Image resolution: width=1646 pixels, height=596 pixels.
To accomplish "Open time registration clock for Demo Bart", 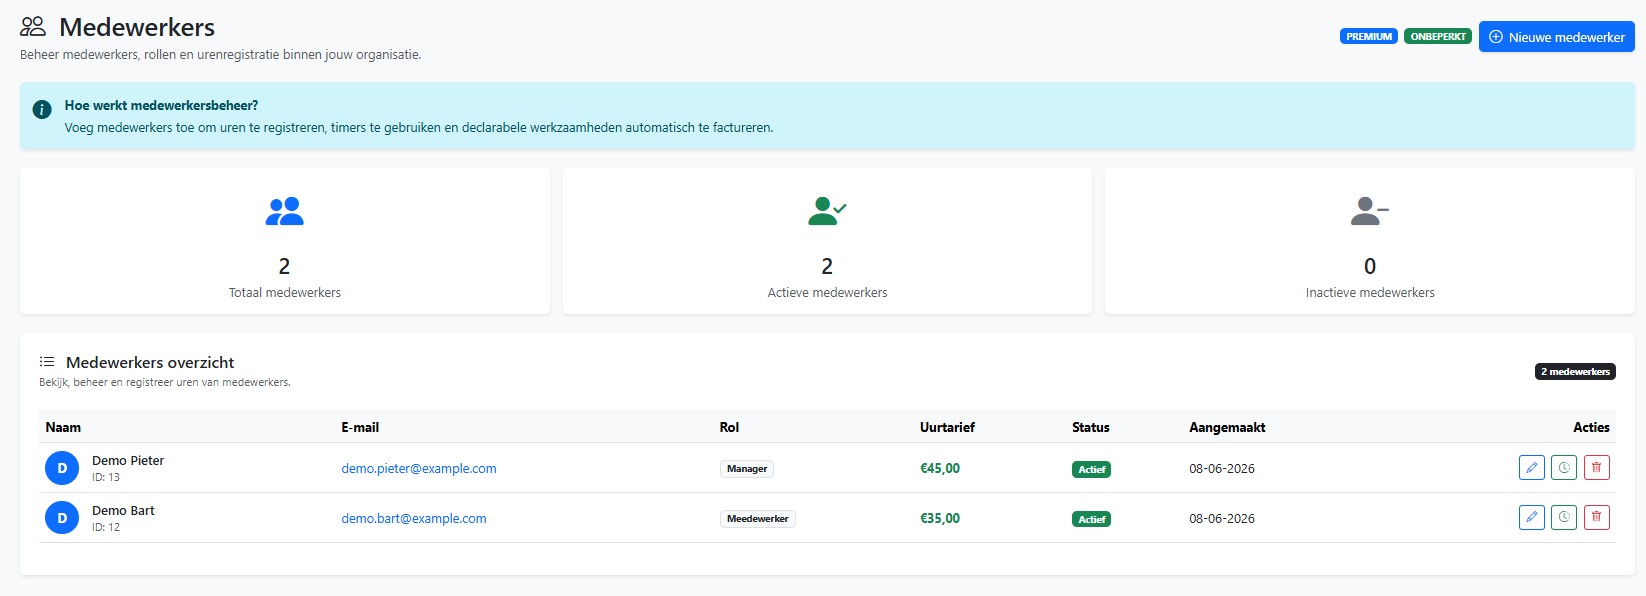I will tap(1564, 518).
